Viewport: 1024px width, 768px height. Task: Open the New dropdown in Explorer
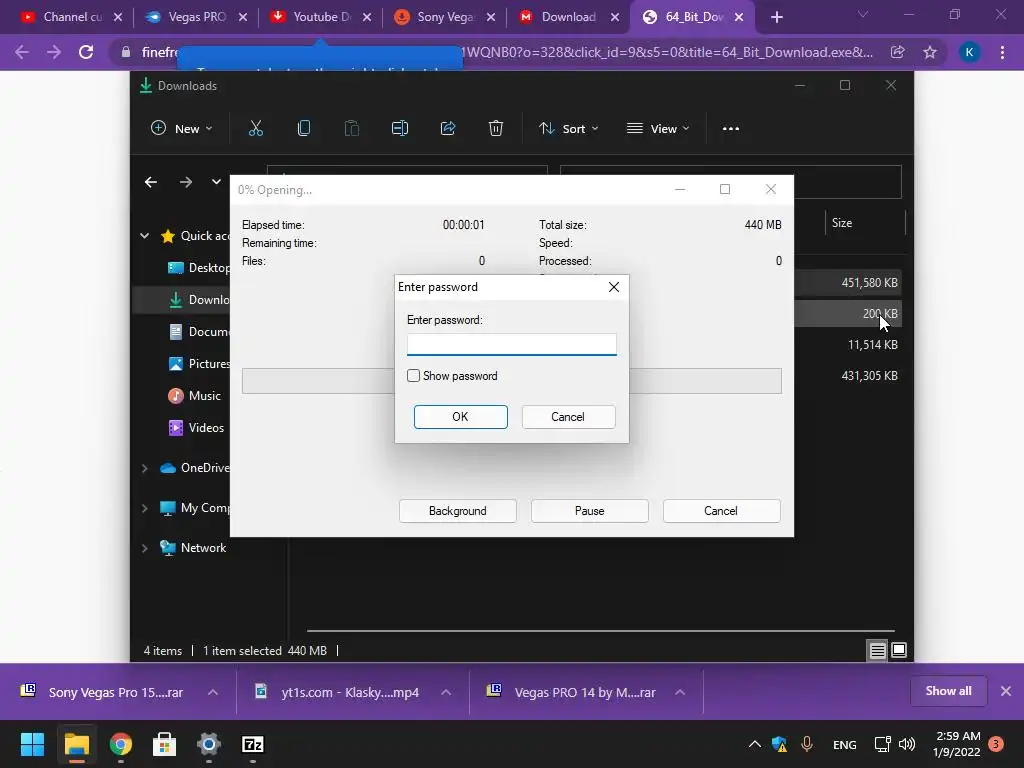coord(182,129)
